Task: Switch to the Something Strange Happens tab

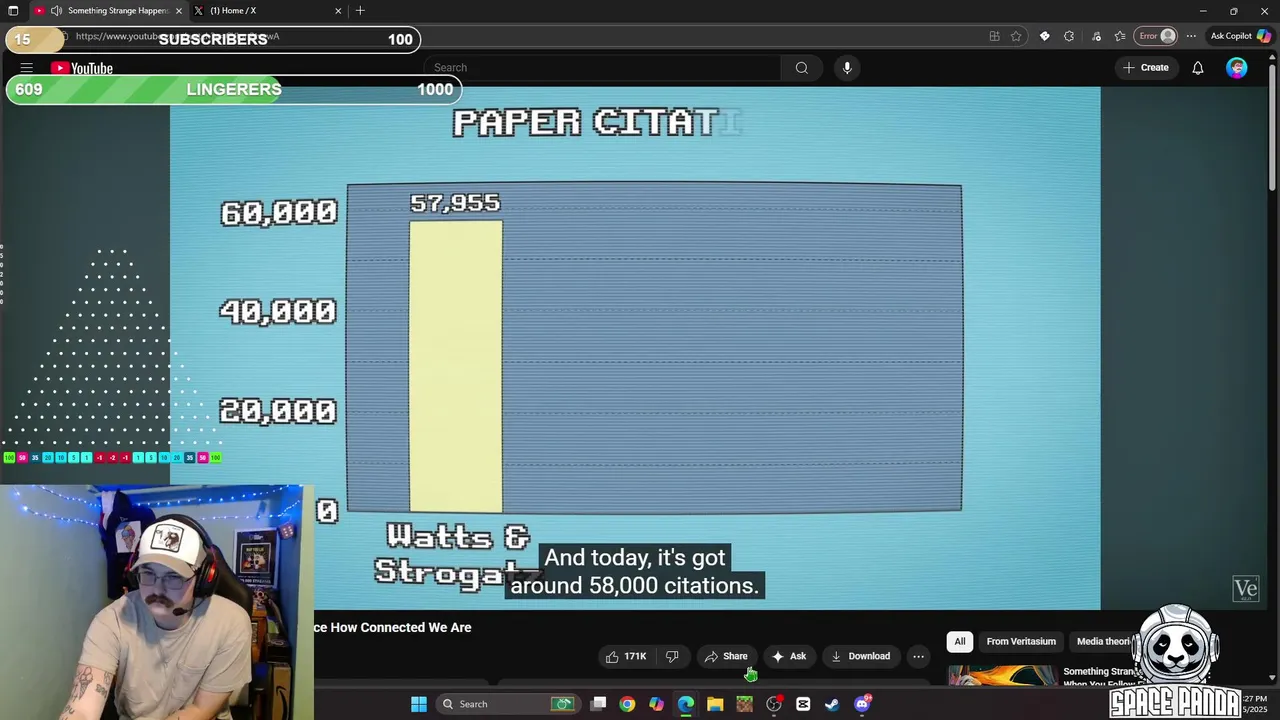Action: coord(109,11)
